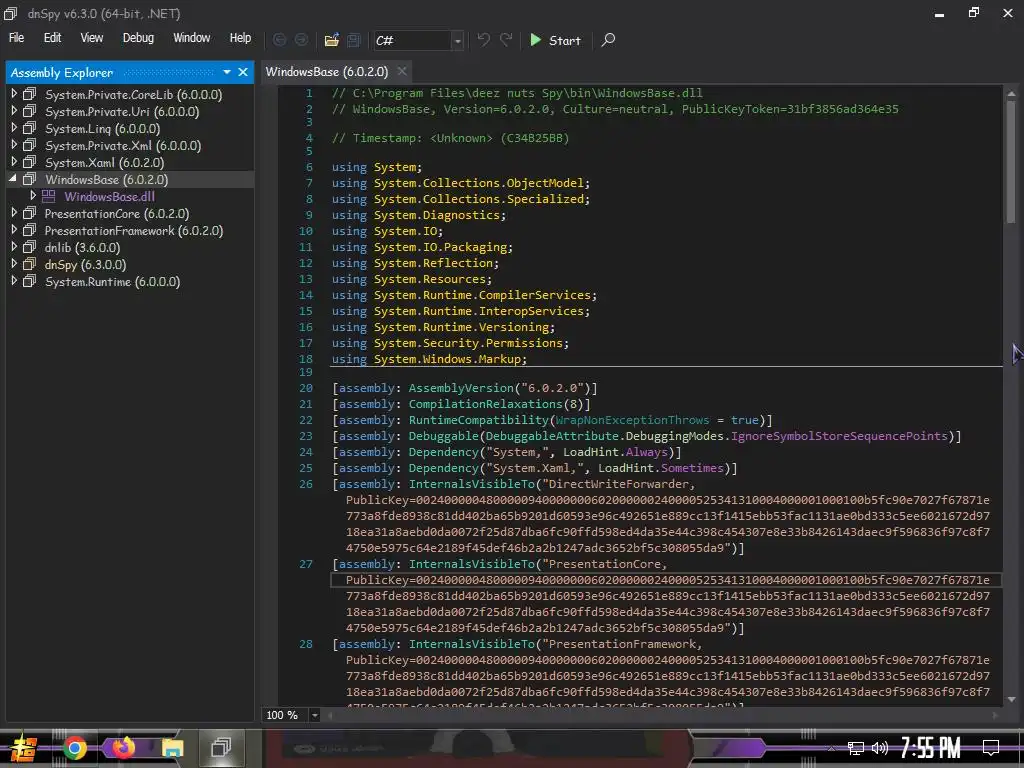Image resolution: width=1024 pixels, height=768 pixels.
Task: Select System.Runtime (6.0.0.0) assembly
Action: (112, 281)
